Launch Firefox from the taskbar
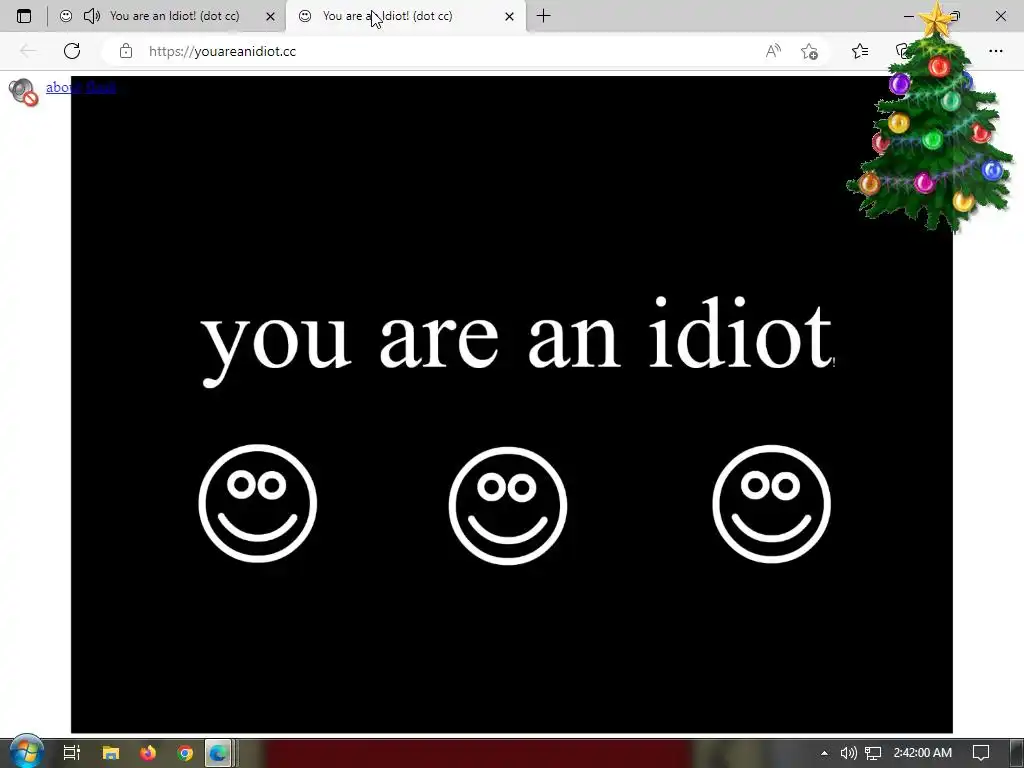This screenshot has width=1024, height=768. [148, 753]
